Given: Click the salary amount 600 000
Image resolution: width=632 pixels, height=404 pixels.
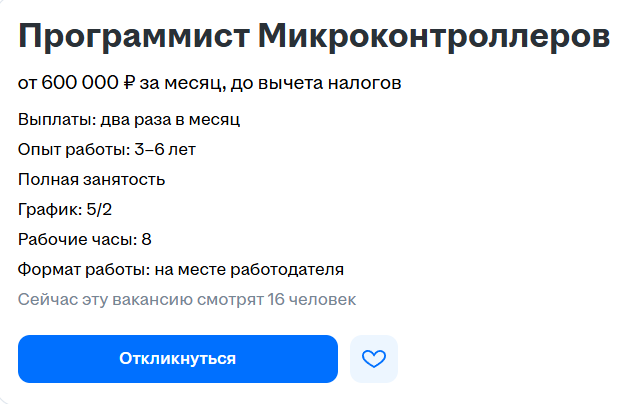Looking at the screenshot, I should [x=80, y=83].
